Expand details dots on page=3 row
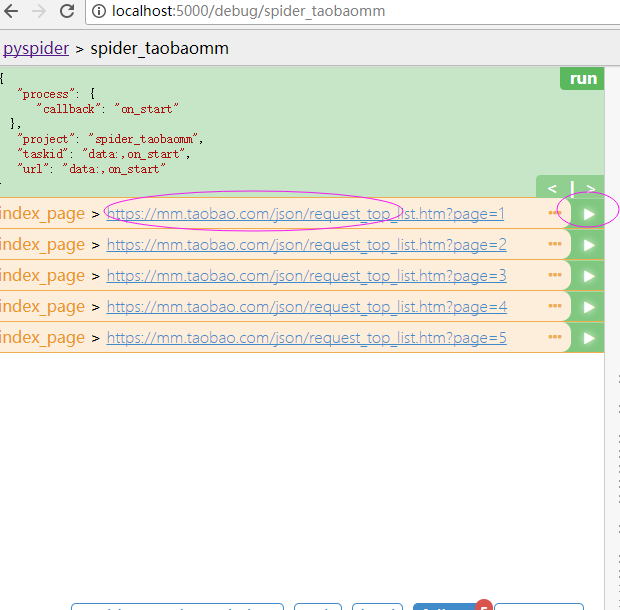Image resolution: width=620 pixels, height=610 pixels. (555, 275)
